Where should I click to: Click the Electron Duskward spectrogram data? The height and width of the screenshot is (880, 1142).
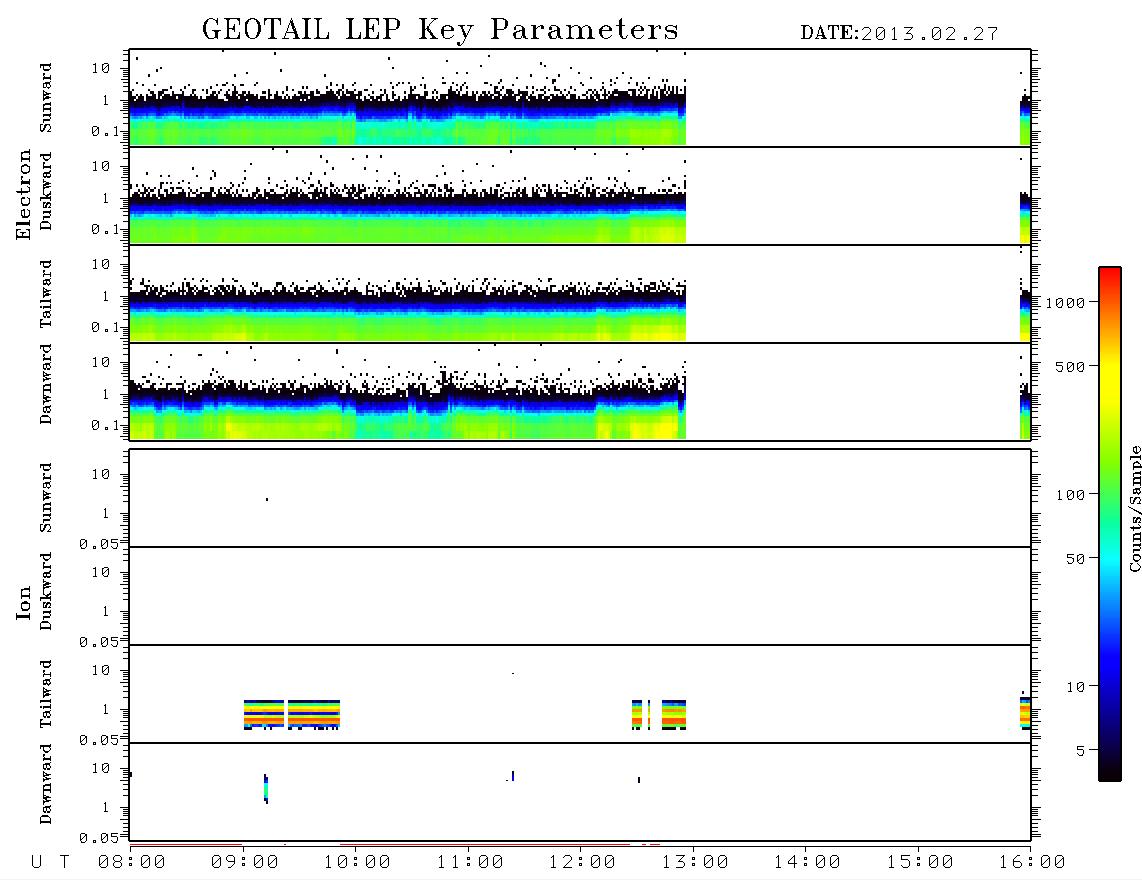coord(408,215)
